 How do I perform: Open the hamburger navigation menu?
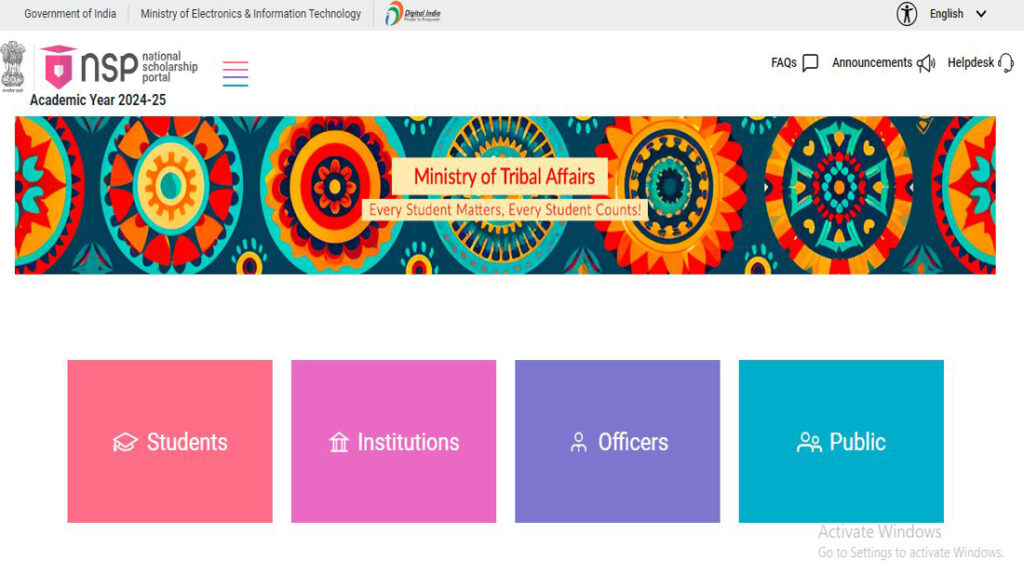point(235,73)
